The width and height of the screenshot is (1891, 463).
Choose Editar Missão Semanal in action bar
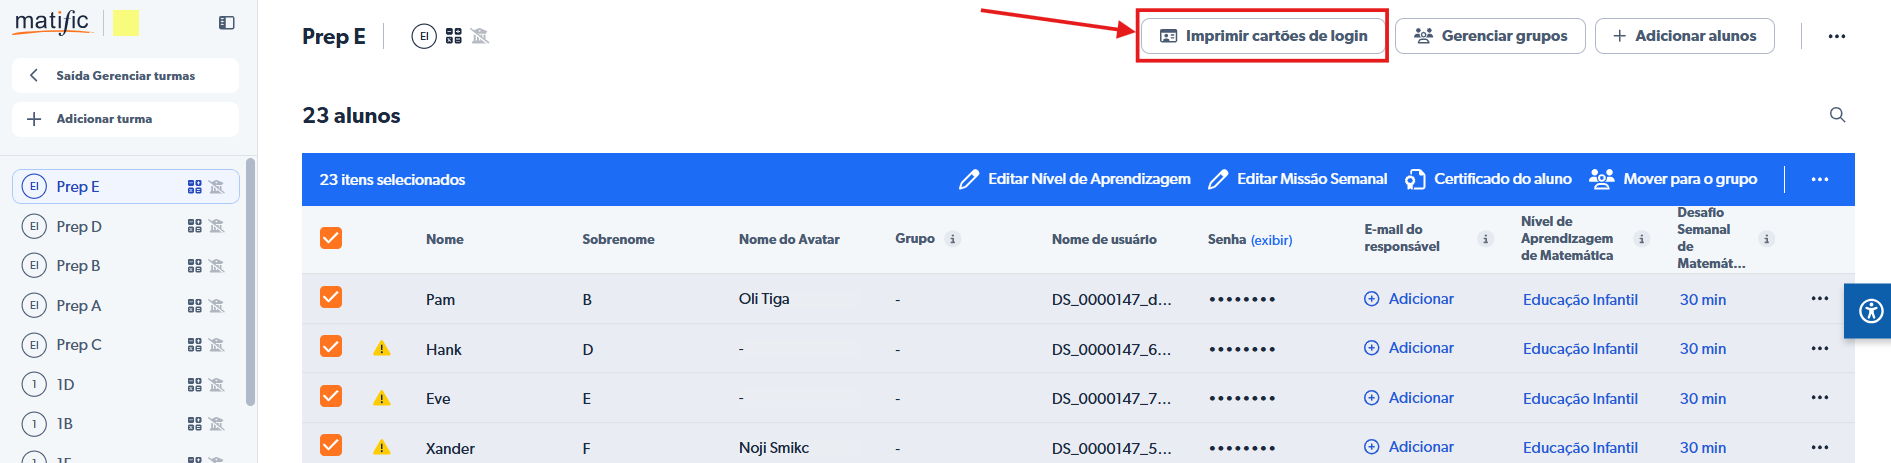(x=1297, y=179)
